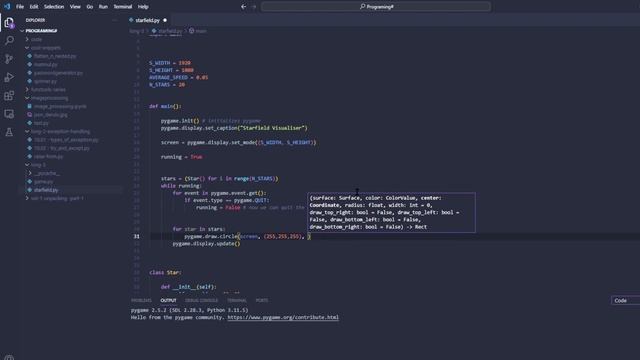Image resolution: width=640 pixels, height=360 pixels.
Task: Click the Programing# command center search box
Action: (376, 7)
